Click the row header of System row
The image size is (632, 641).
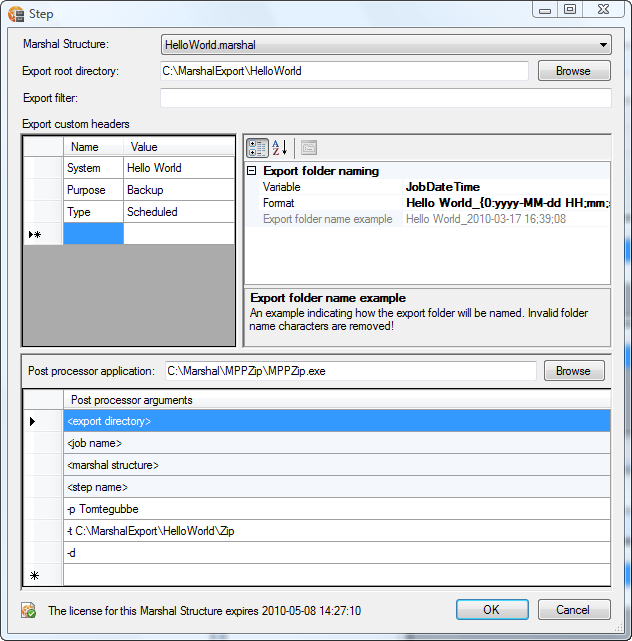43,168
